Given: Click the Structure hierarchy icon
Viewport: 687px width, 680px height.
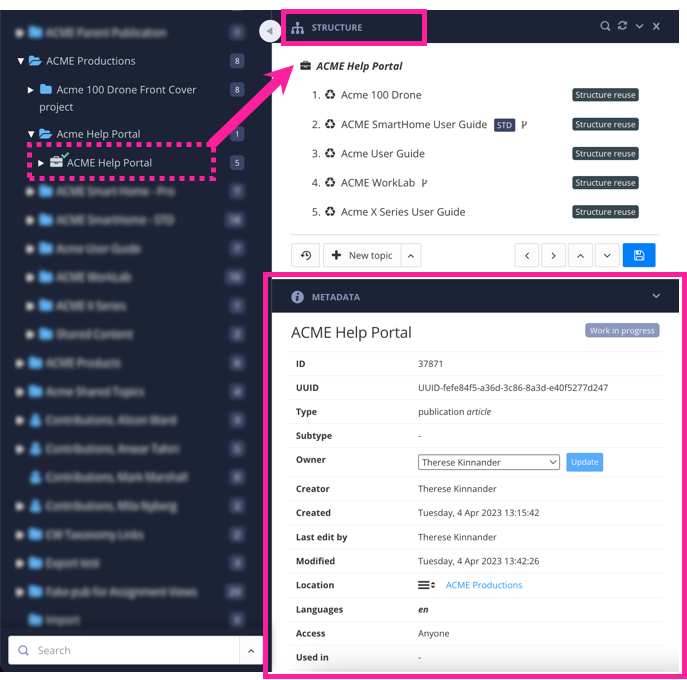Looking at the screenshot, I should point(297,28).
